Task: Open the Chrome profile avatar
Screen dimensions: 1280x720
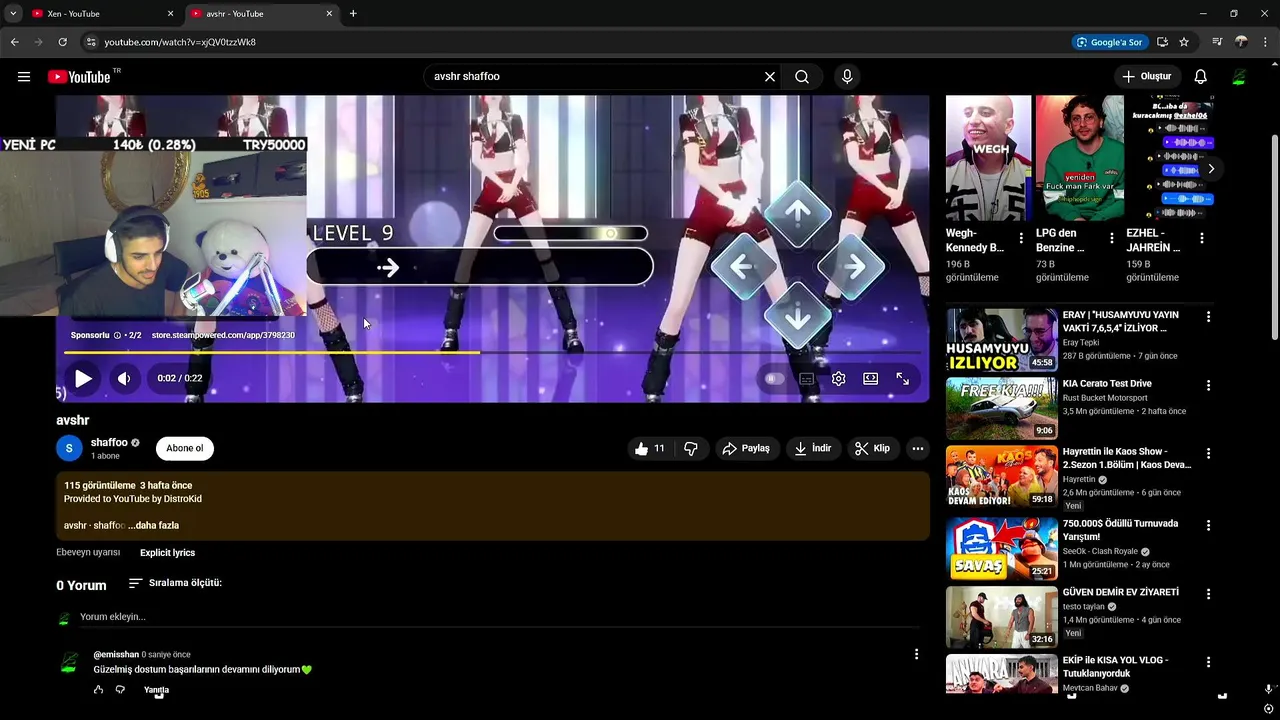Action: [1241, 42]
